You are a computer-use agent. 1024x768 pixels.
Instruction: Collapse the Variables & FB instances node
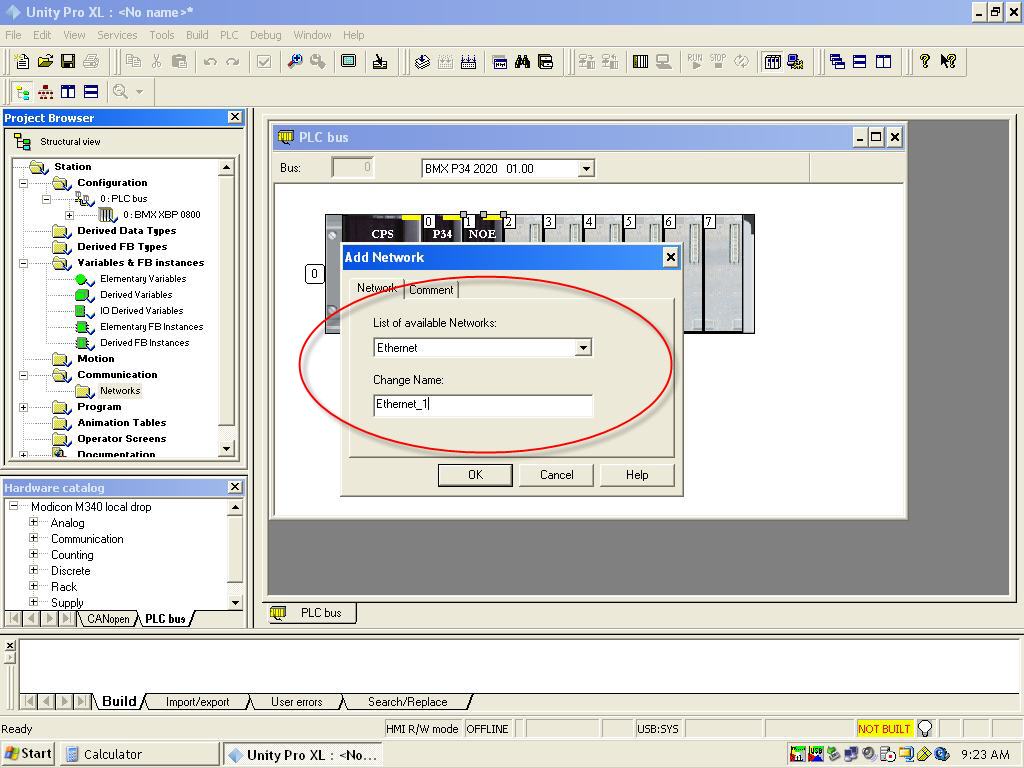pos(24,263)
